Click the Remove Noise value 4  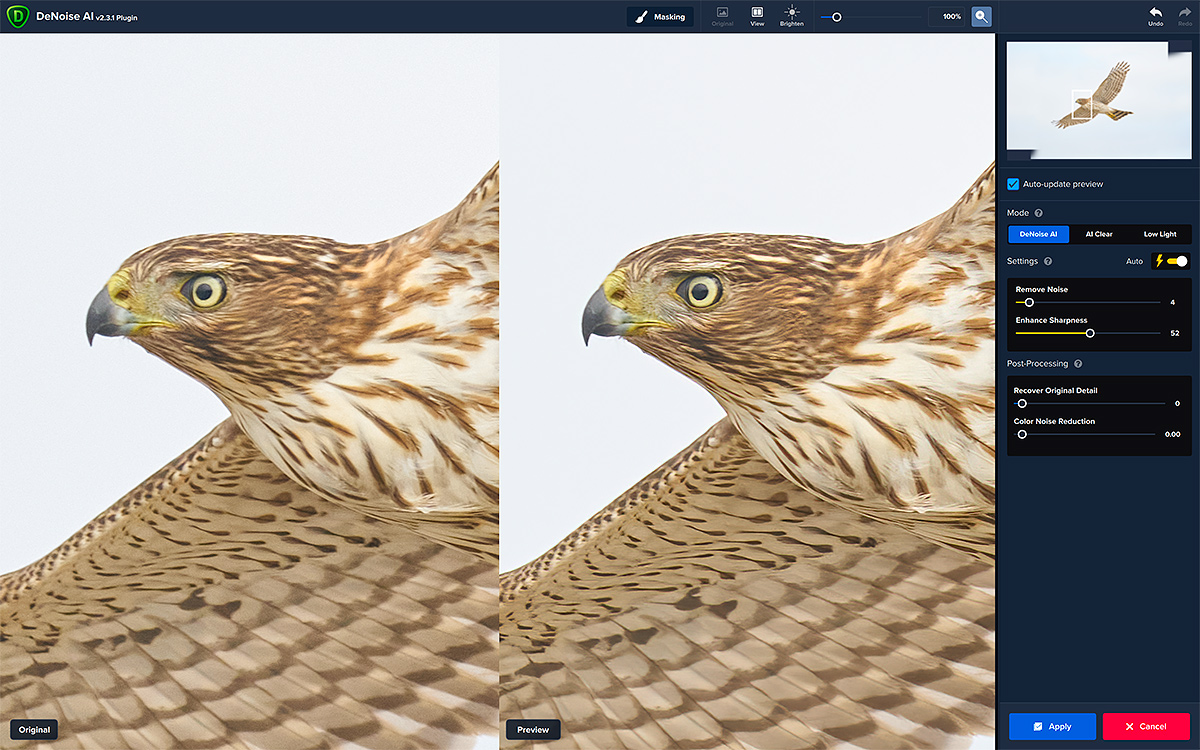1172,302
